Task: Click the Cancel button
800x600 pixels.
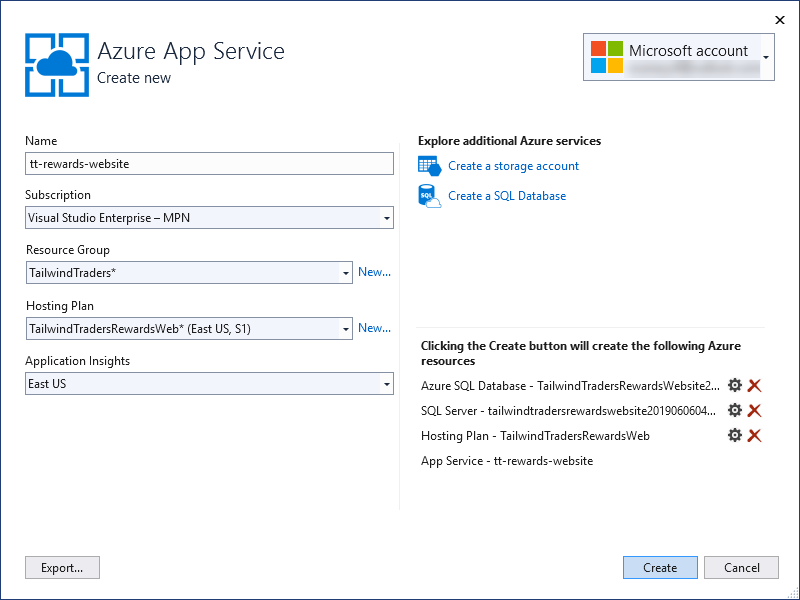Action: (x=741, y=567)
